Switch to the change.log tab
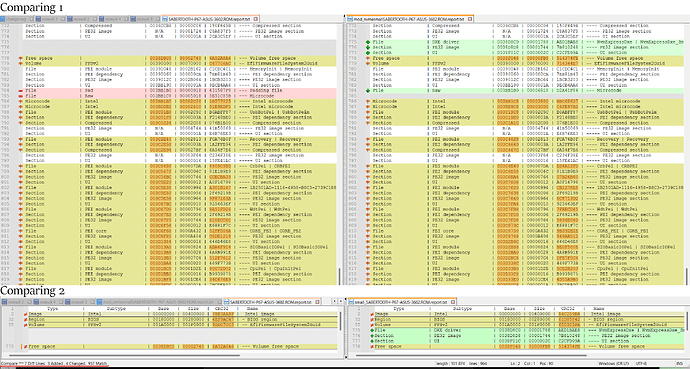The height and width of the screenshot is (369, 690). 17,19
